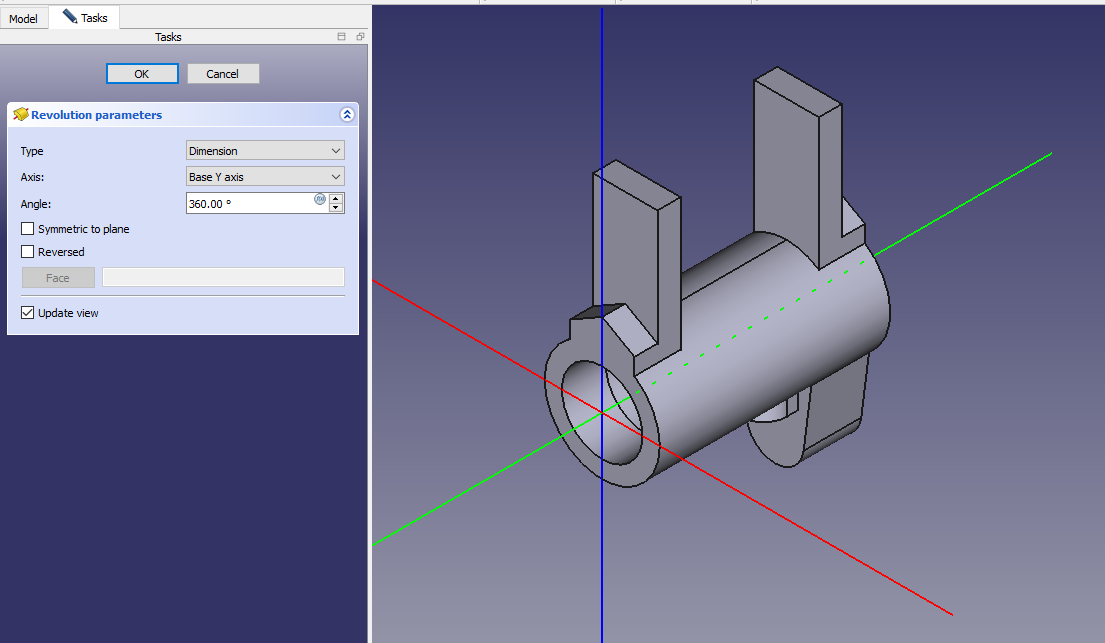Open the Type dropdown showing Dimension
1105x643 pixels.
[x=265, y=151]
